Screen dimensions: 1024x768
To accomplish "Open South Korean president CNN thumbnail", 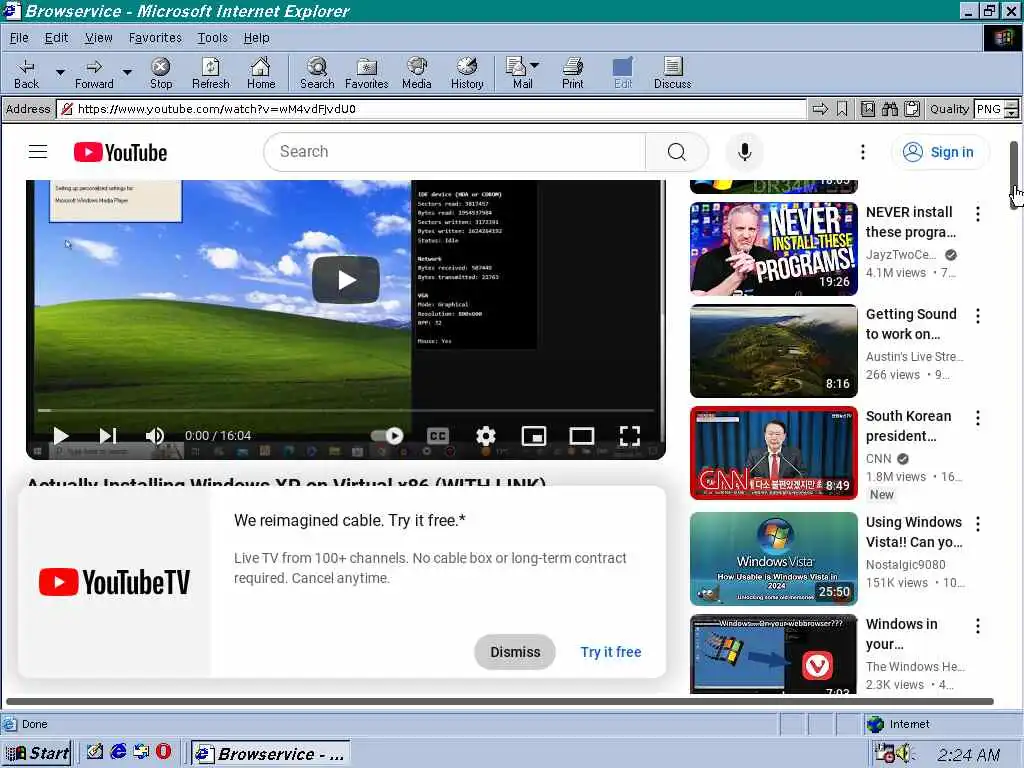I will point(774,453).
